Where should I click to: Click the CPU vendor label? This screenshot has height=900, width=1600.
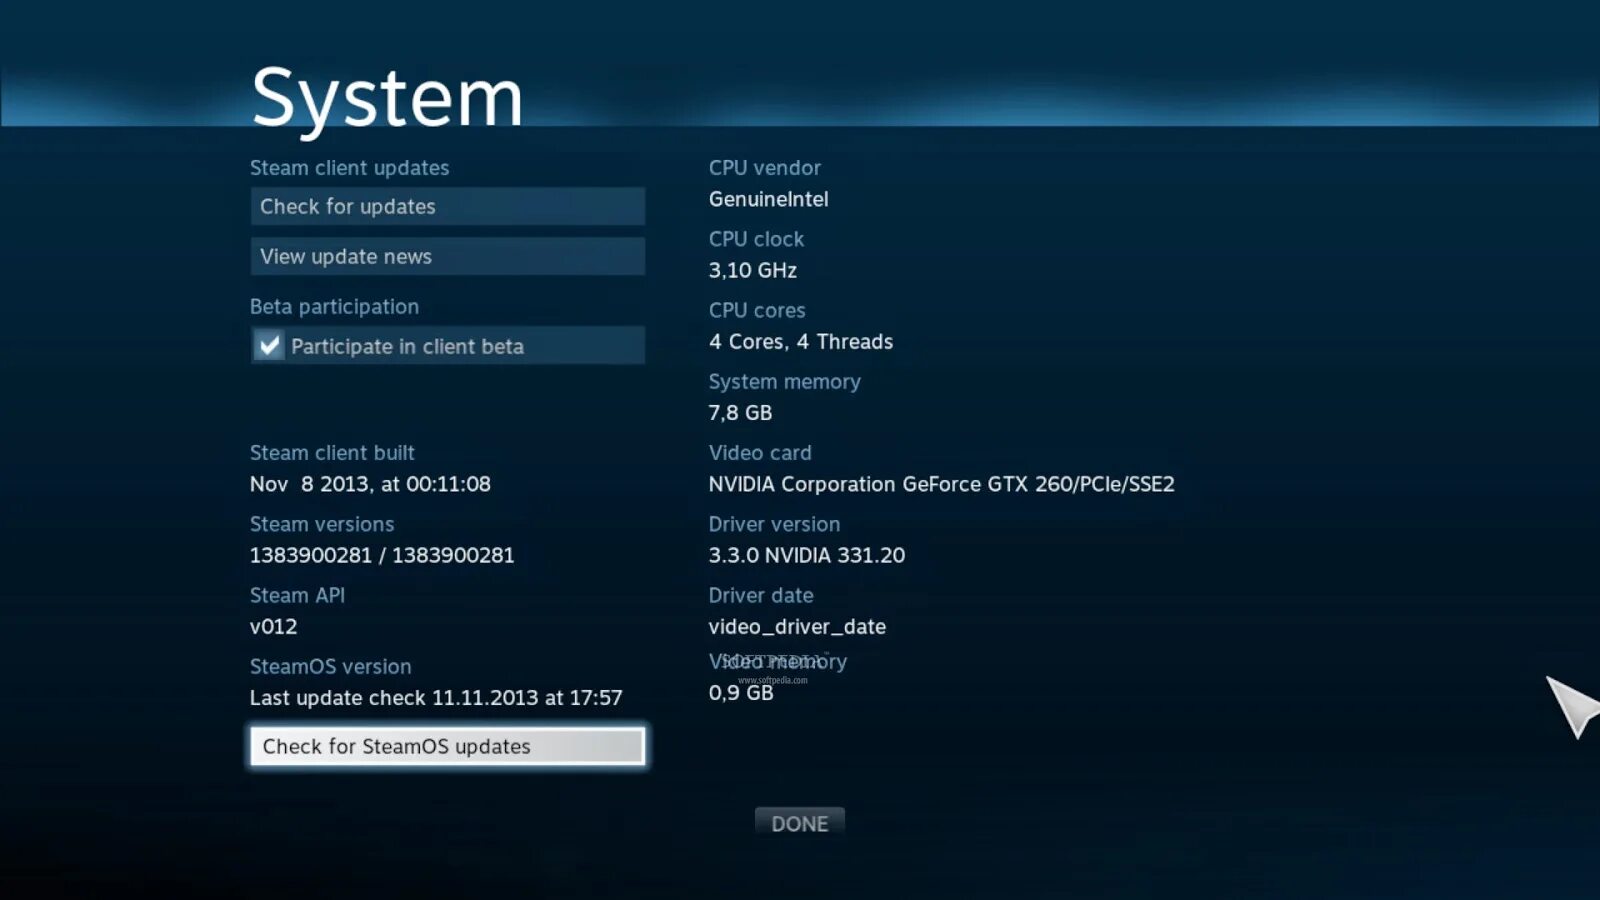click(x=765, y=167)
